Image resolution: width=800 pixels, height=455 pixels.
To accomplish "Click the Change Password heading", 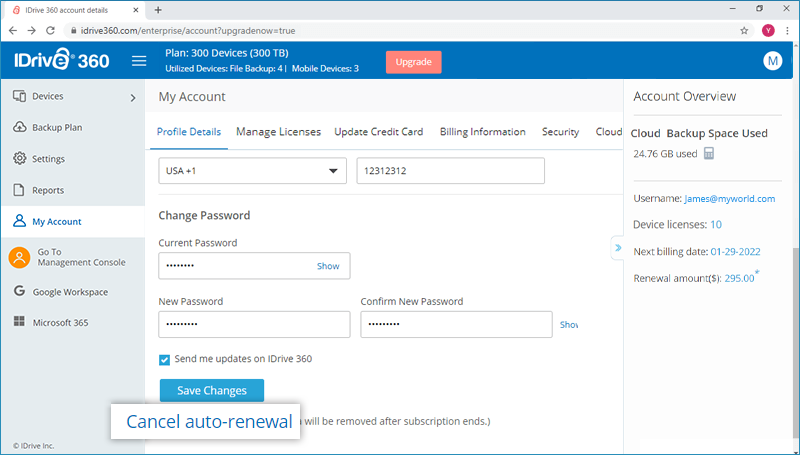I will tap(204, 215).
